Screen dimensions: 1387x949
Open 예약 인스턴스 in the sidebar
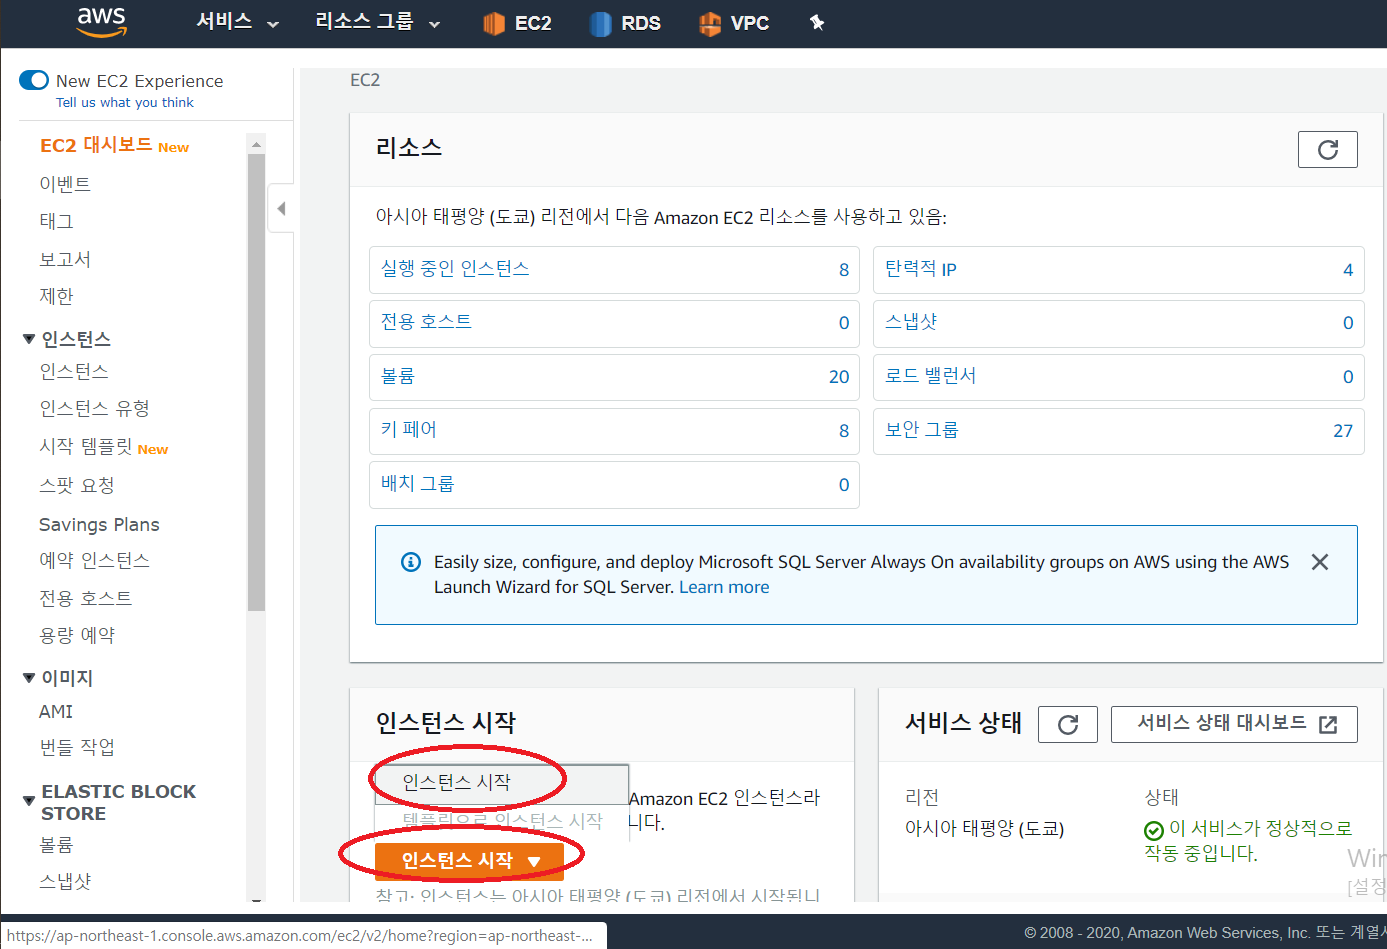pos(94,560)
